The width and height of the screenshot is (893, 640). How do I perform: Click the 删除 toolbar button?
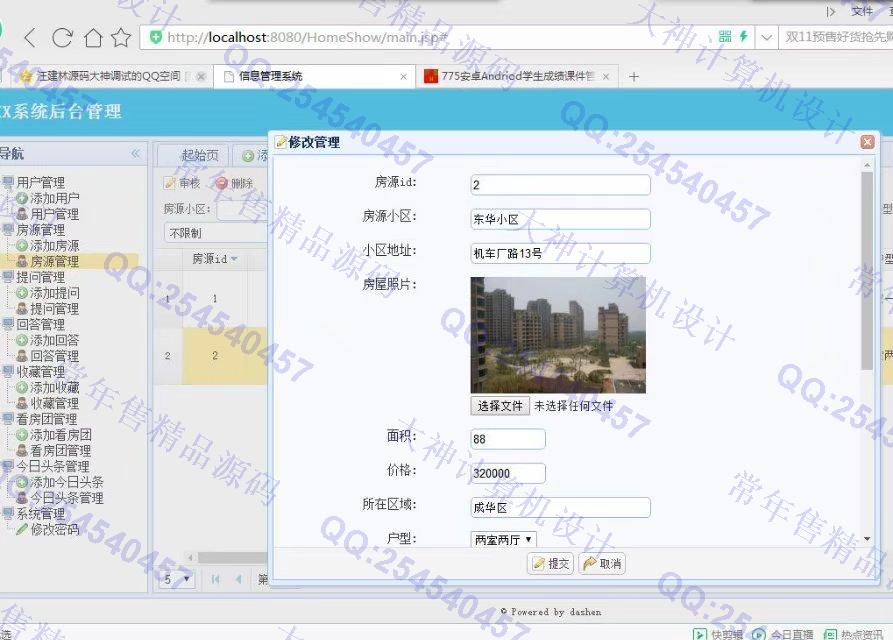coord(234,183)
